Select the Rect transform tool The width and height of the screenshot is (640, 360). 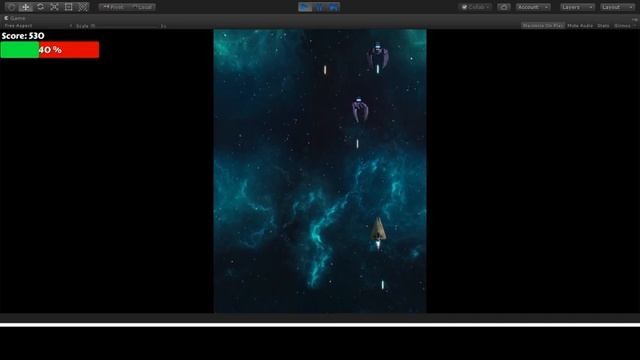[69, 7]
